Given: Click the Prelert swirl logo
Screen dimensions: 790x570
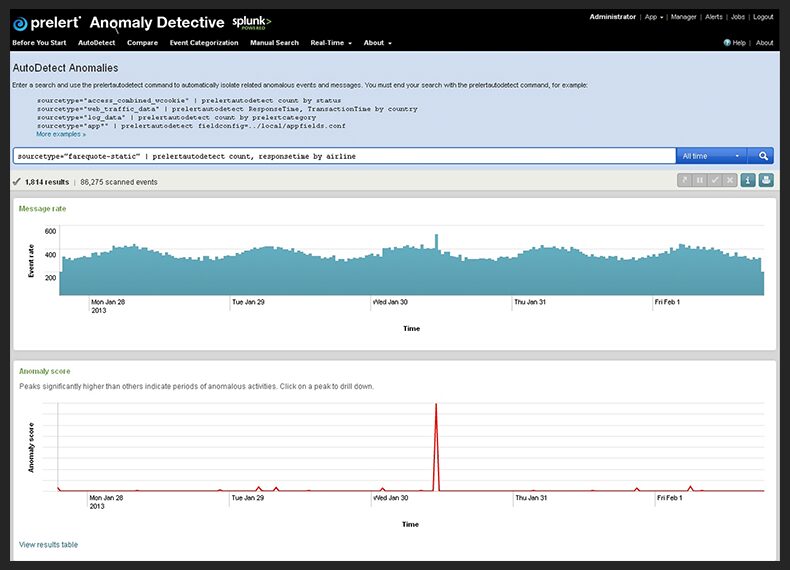Looking at the screenshot, I should point(20,24).
